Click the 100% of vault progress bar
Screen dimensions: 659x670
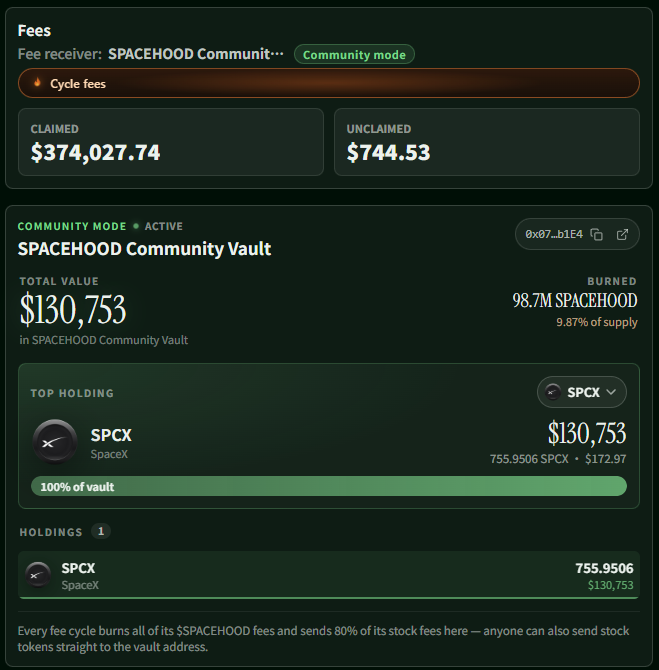coord(329,487)
